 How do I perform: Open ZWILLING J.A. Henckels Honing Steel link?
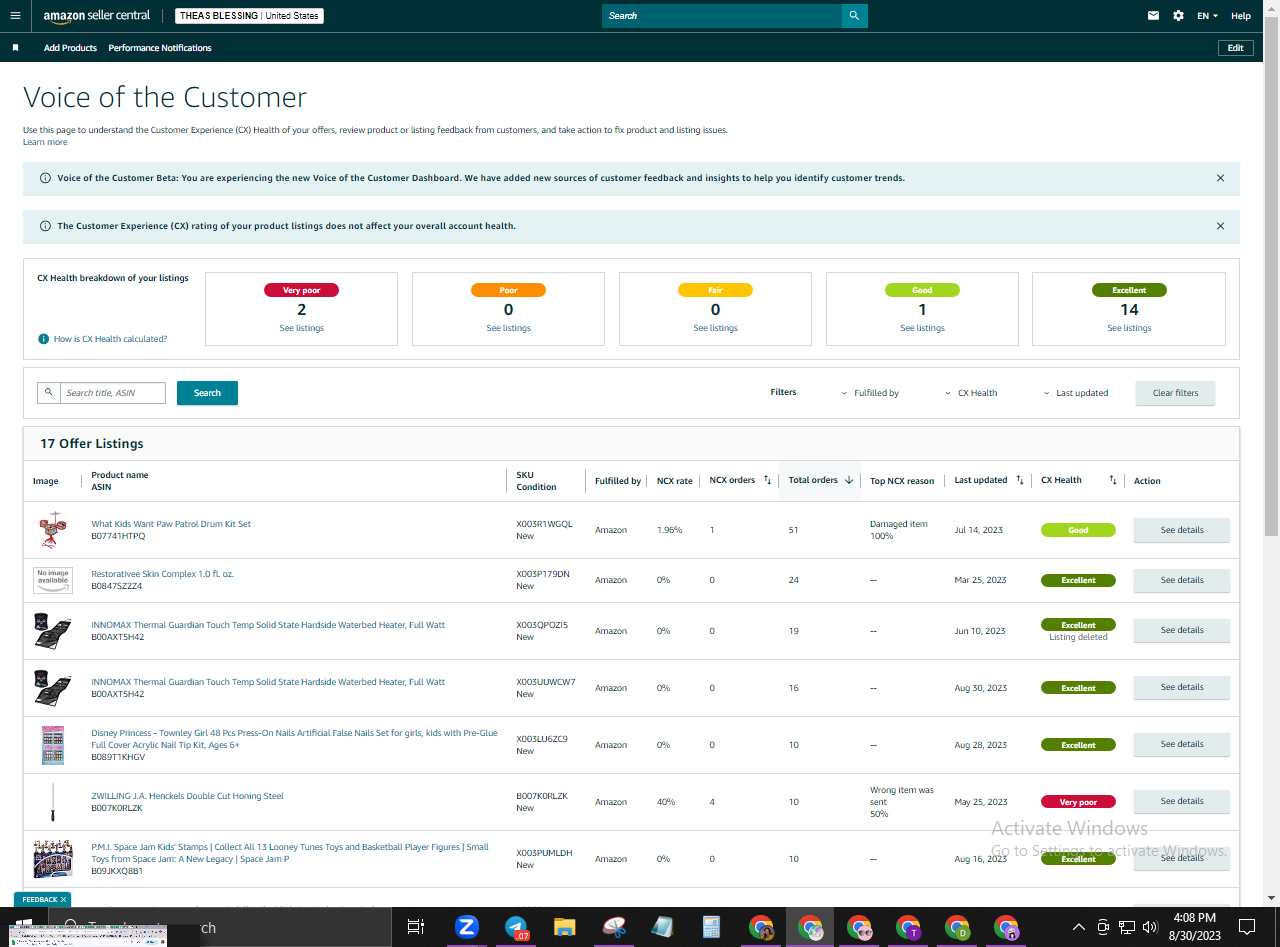(187, 796)
